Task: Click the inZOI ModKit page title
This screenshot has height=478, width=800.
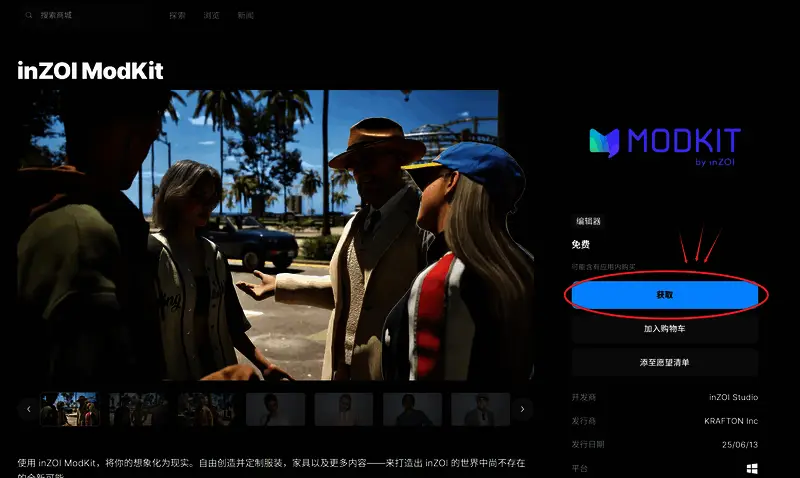Action: pos(90,70)
